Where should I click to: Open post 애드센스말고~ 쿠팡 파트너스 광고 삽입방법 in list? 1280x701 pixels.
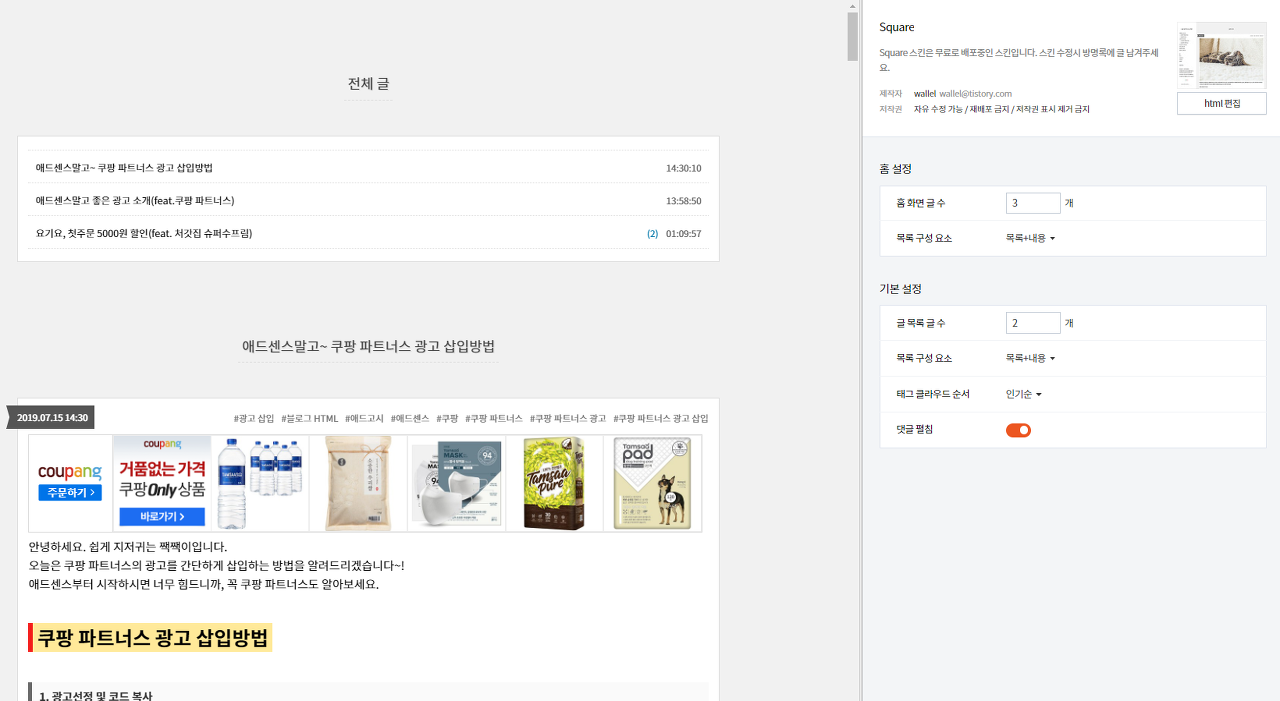pos(124,168)
